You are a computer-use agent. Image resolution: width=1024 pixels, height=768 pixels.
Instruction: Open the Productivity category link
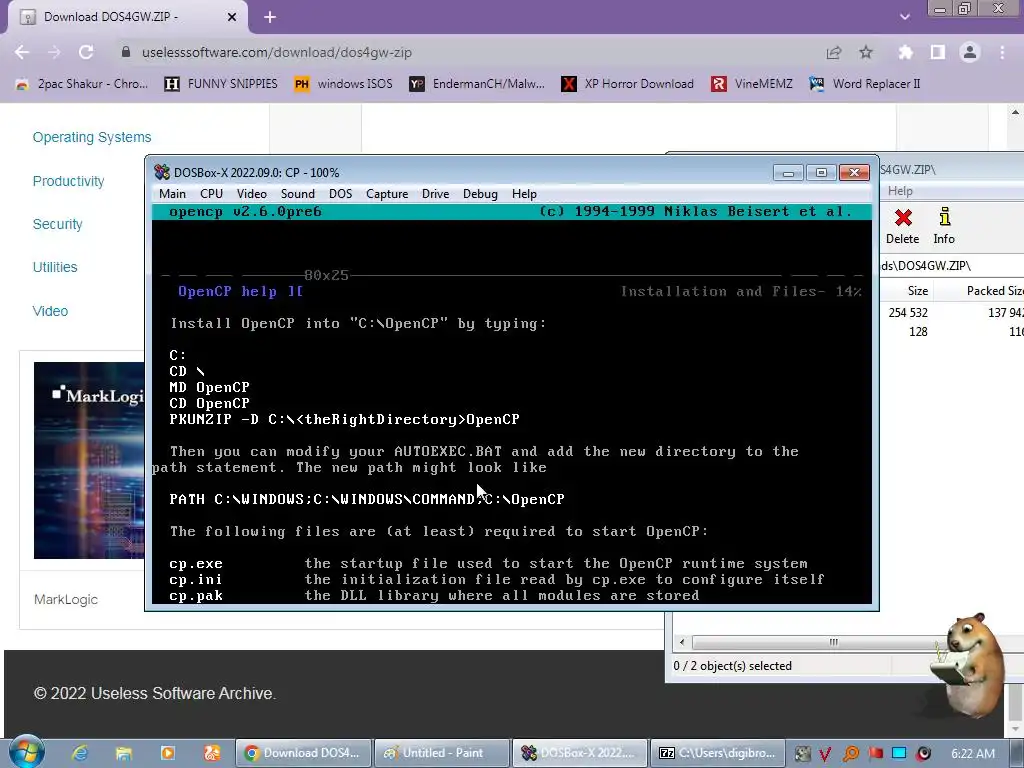pyautogui.click(x=69, y=181)
